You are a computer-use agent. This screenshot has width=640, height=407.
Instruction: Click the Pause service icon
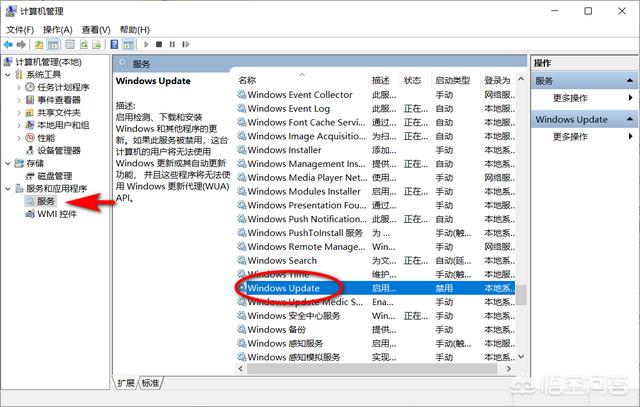172,44
